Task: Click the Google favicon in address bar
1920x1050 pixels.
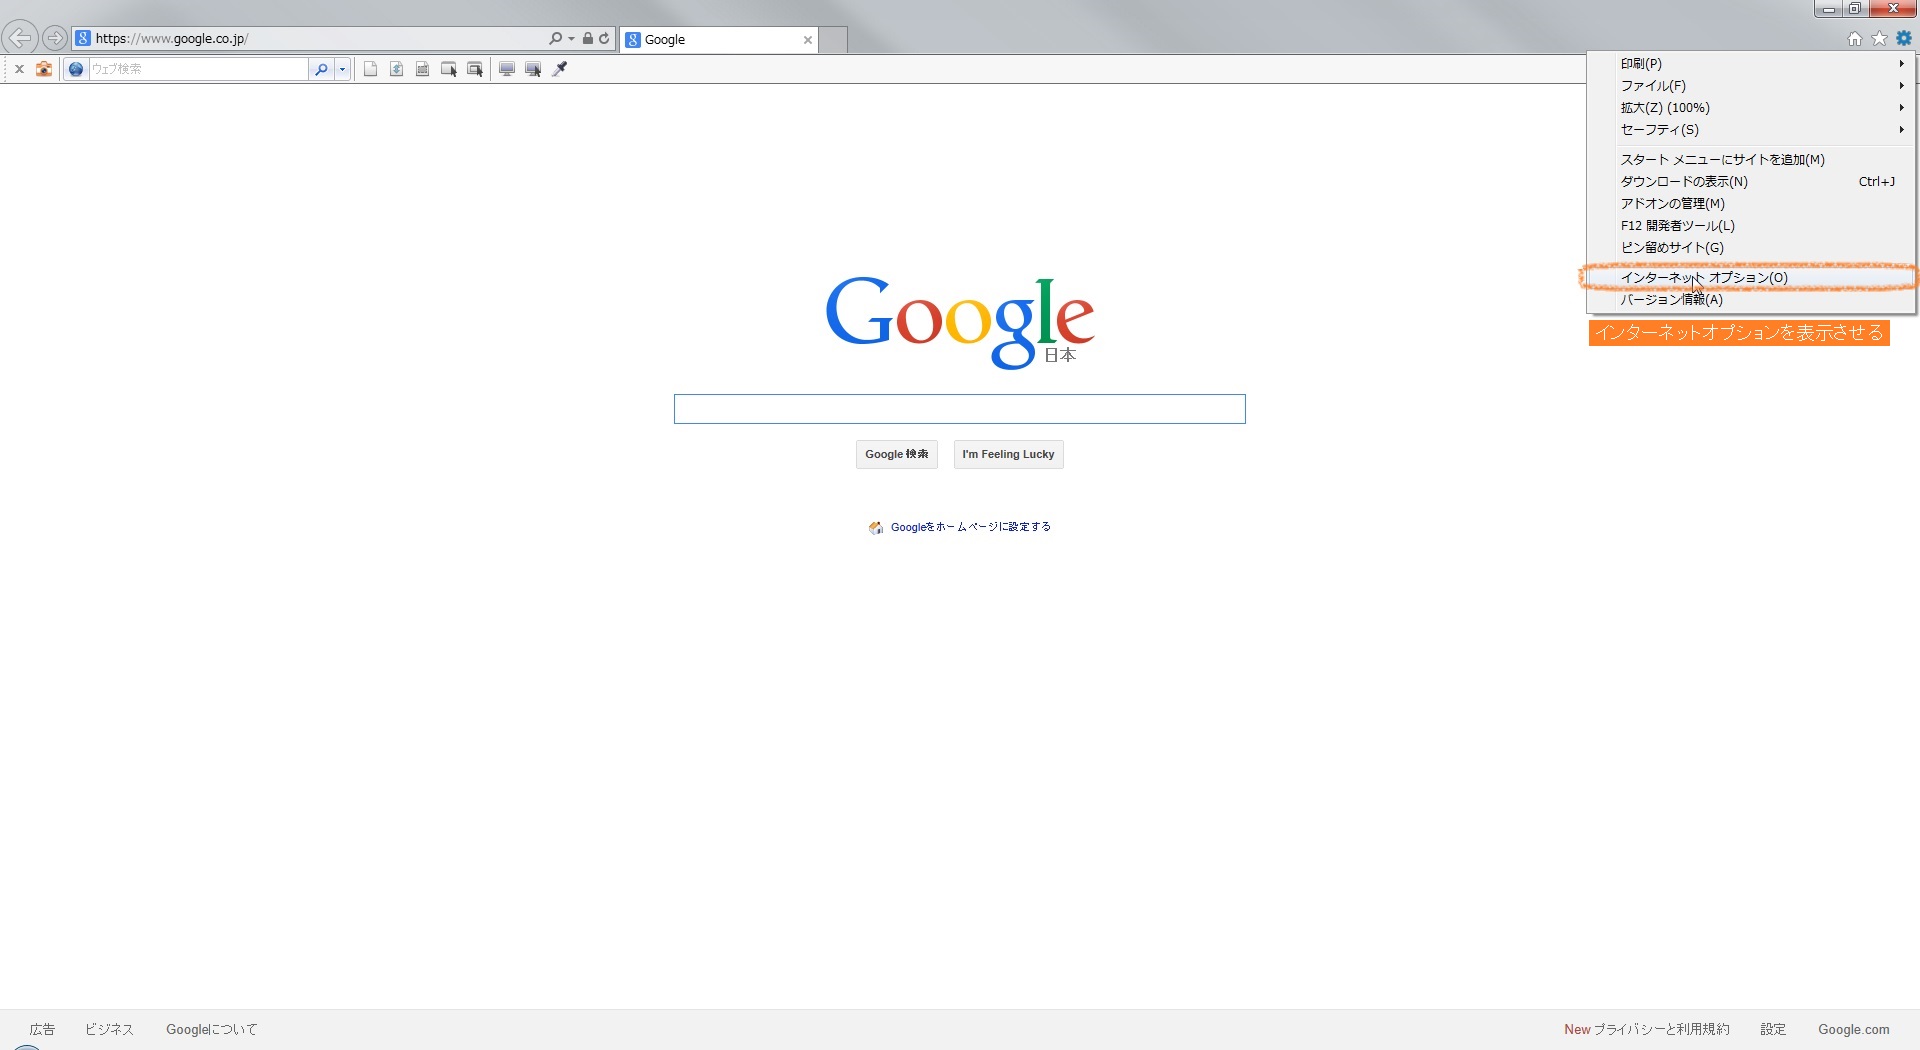Action: 83,38
